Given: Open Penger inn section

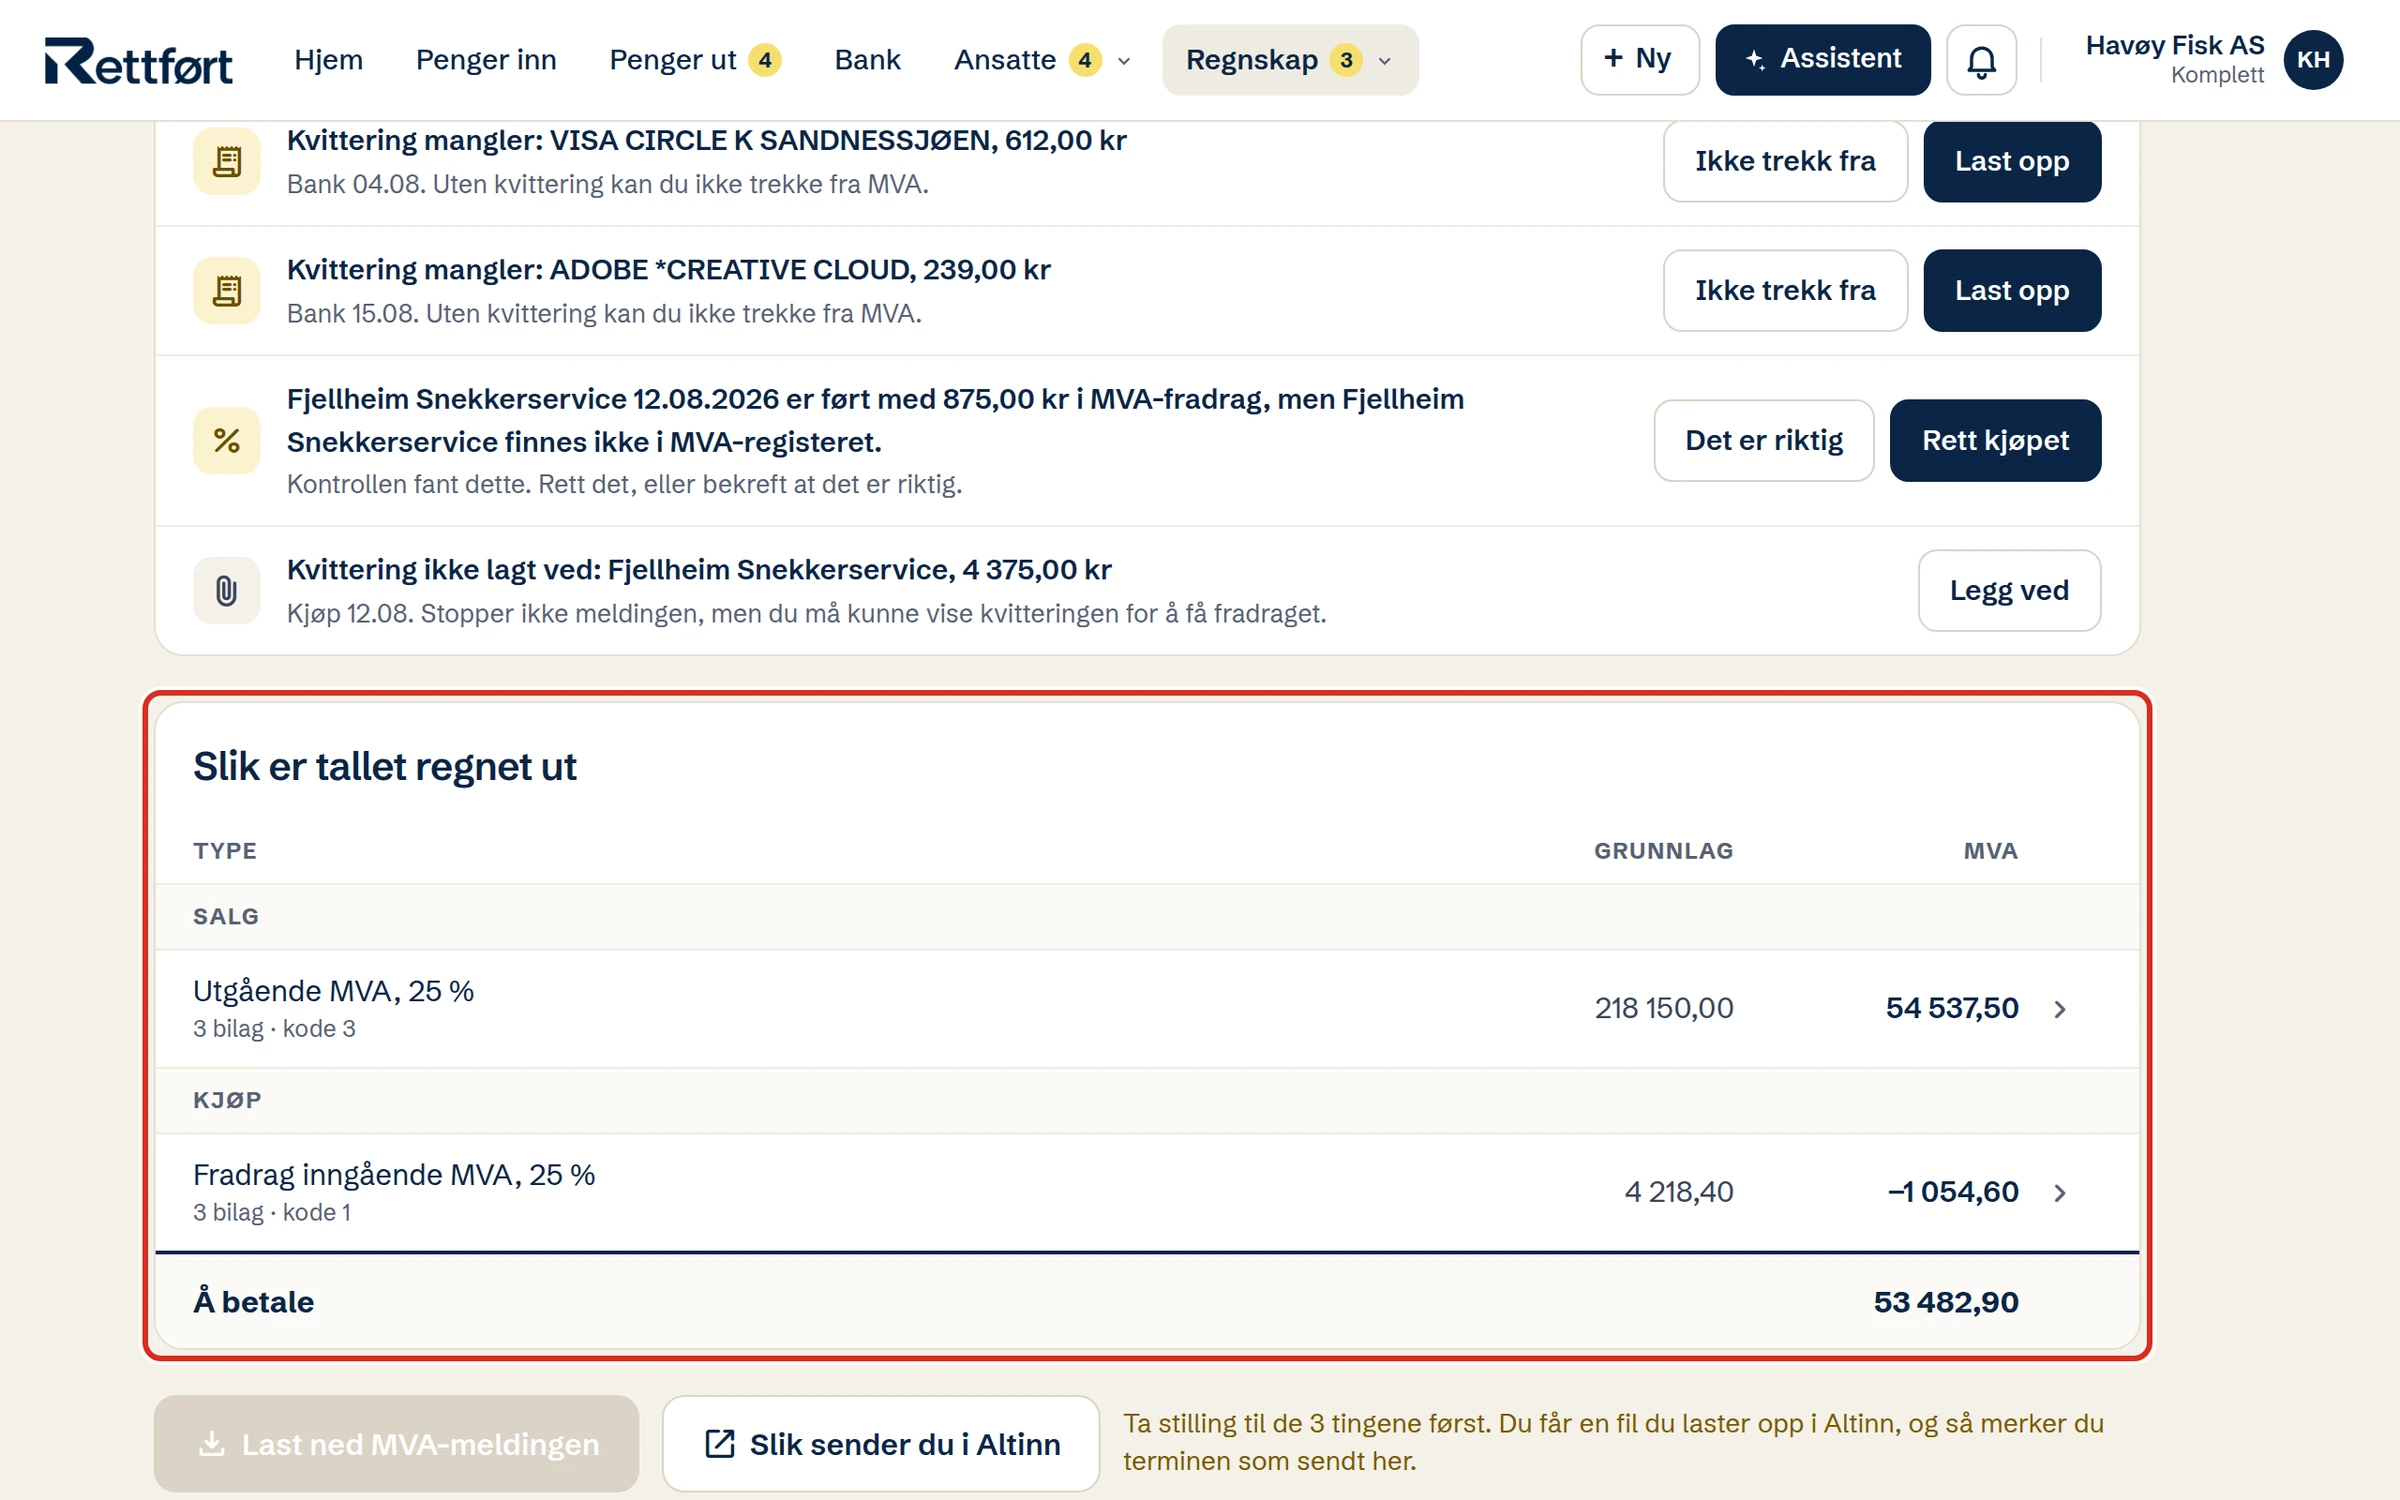Looking at the screenshot, I should (x=486, y=60).
